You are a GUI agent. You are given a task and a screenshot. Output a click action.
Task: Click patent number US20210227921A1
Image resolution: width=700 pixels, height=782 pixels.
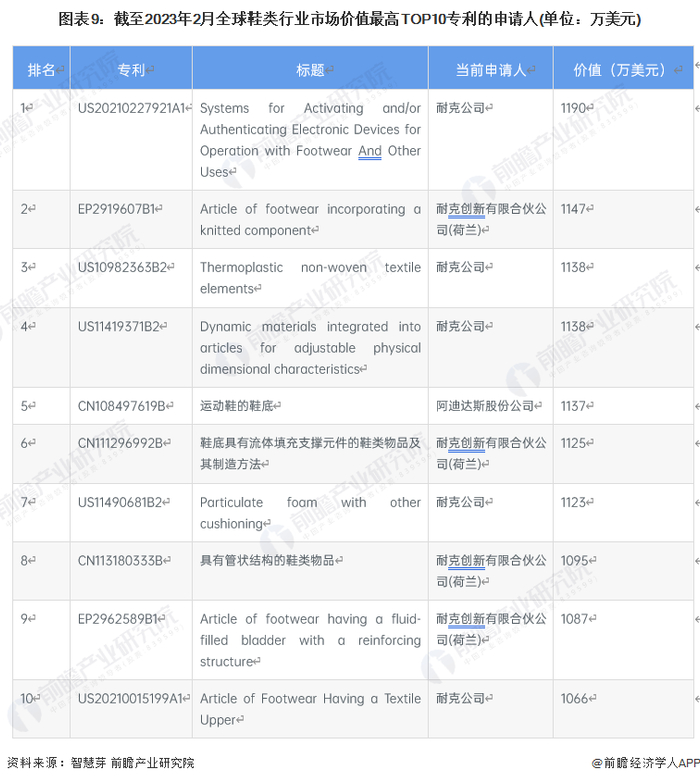pyautogui.click(x=131, y=108)
